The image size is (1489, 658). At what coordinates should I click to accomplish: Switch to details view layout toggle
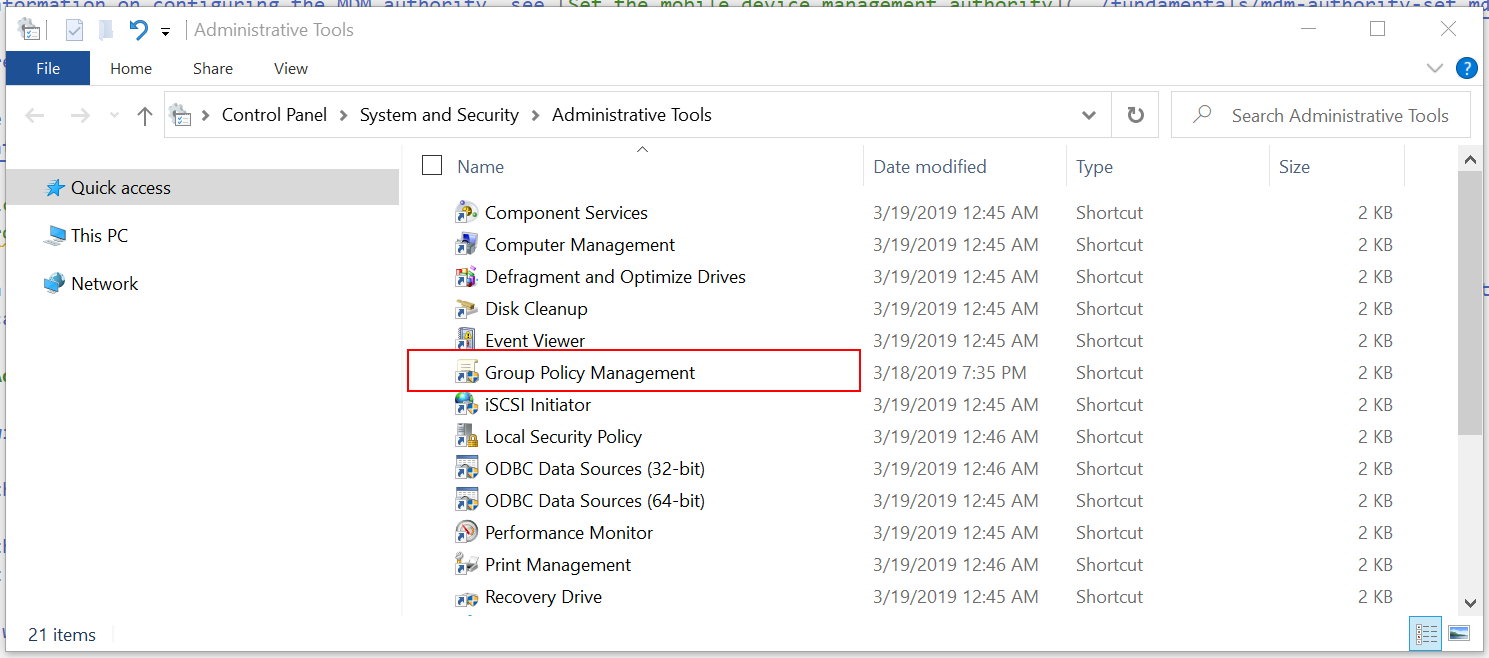tap(1426, 633)
